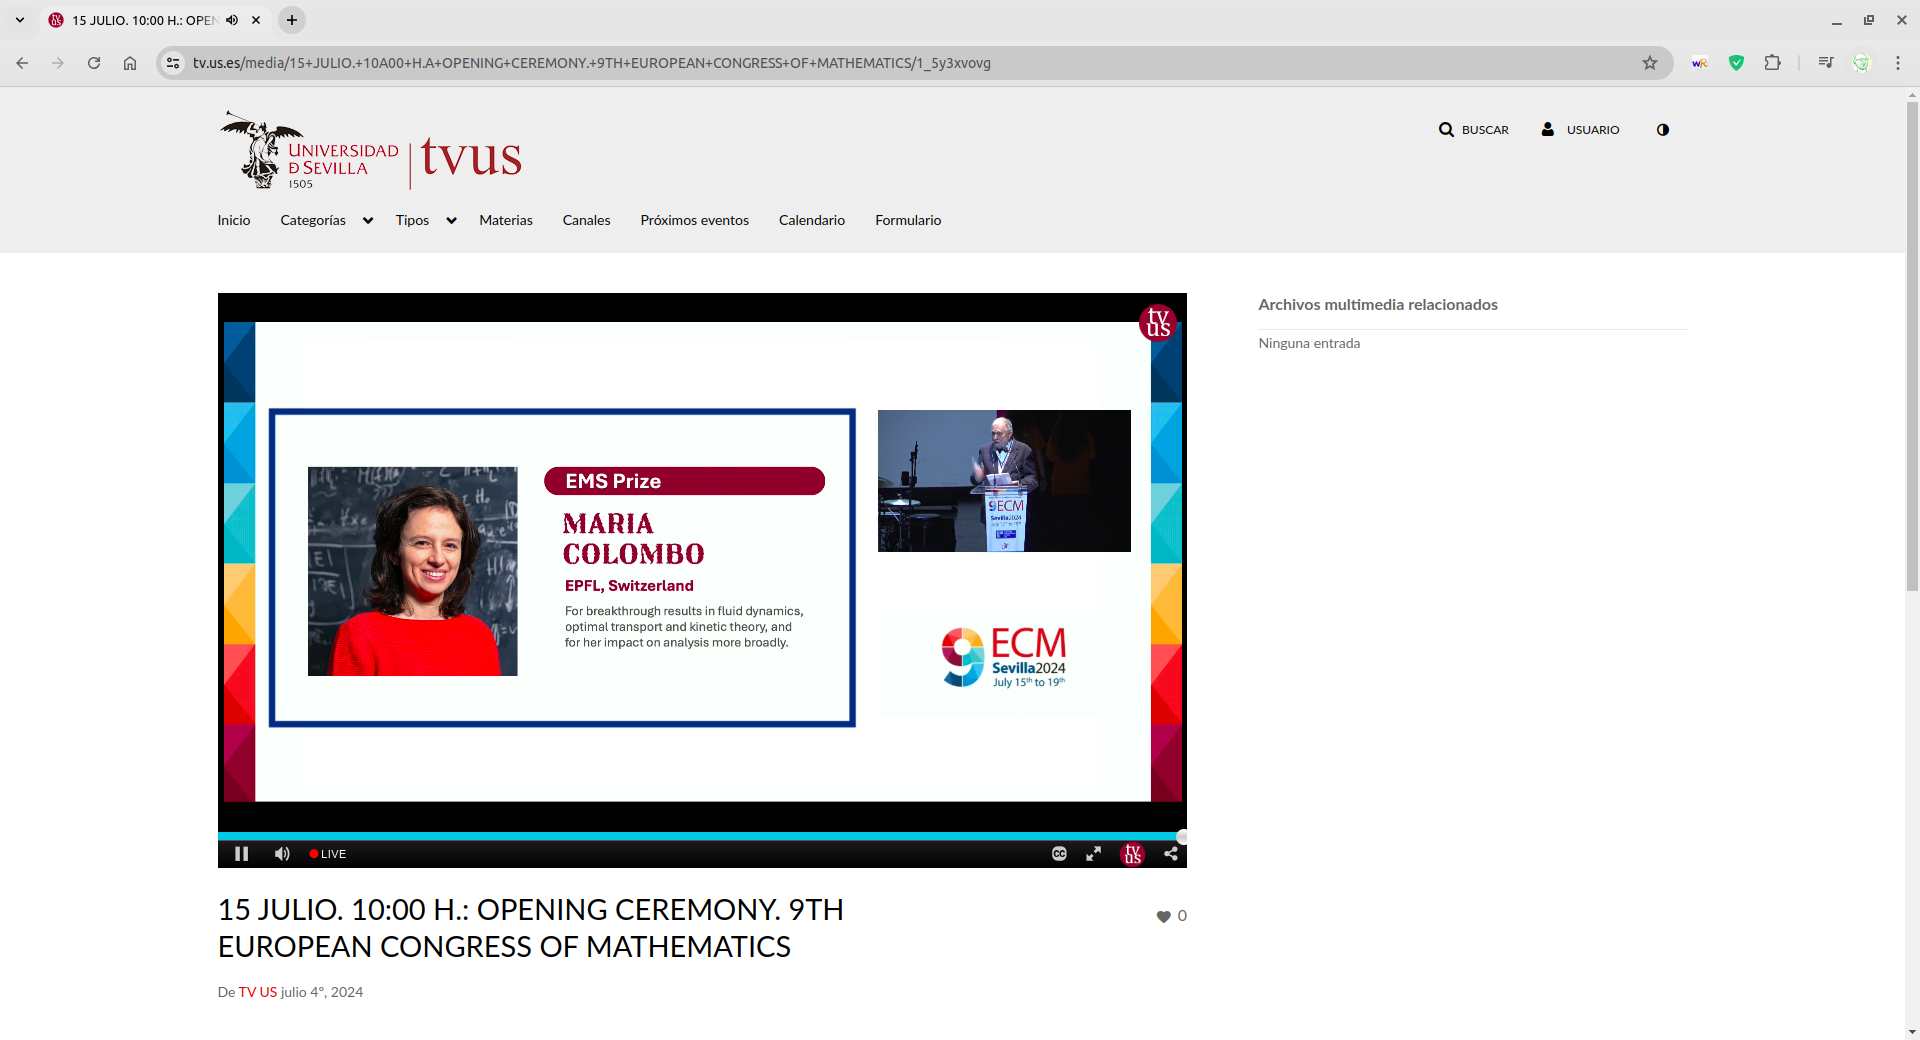Click the share icon in player
Image resolution: width=1920 pixels, height=1040 pixels.
[x=1170, y=854]
